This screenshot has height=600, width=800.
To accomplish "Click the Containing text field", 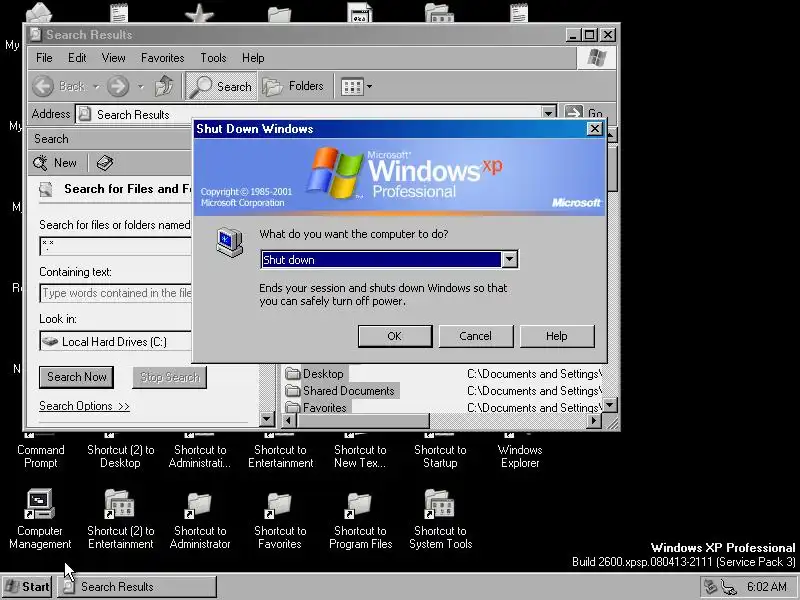I will coord(116,293).
